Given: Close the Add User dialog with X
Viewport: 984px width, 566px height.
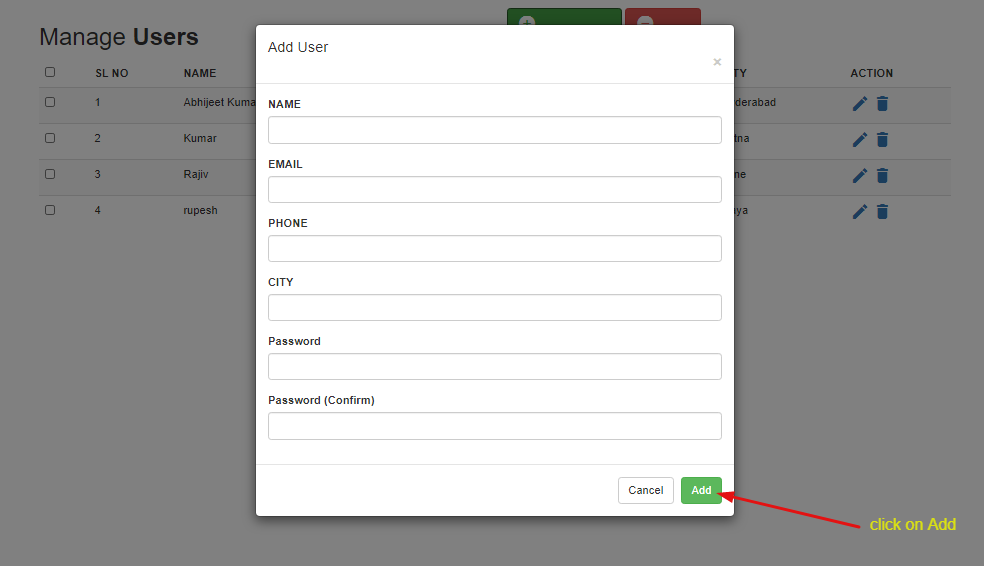Looking at the screenshot, I should tap(717, 61).
